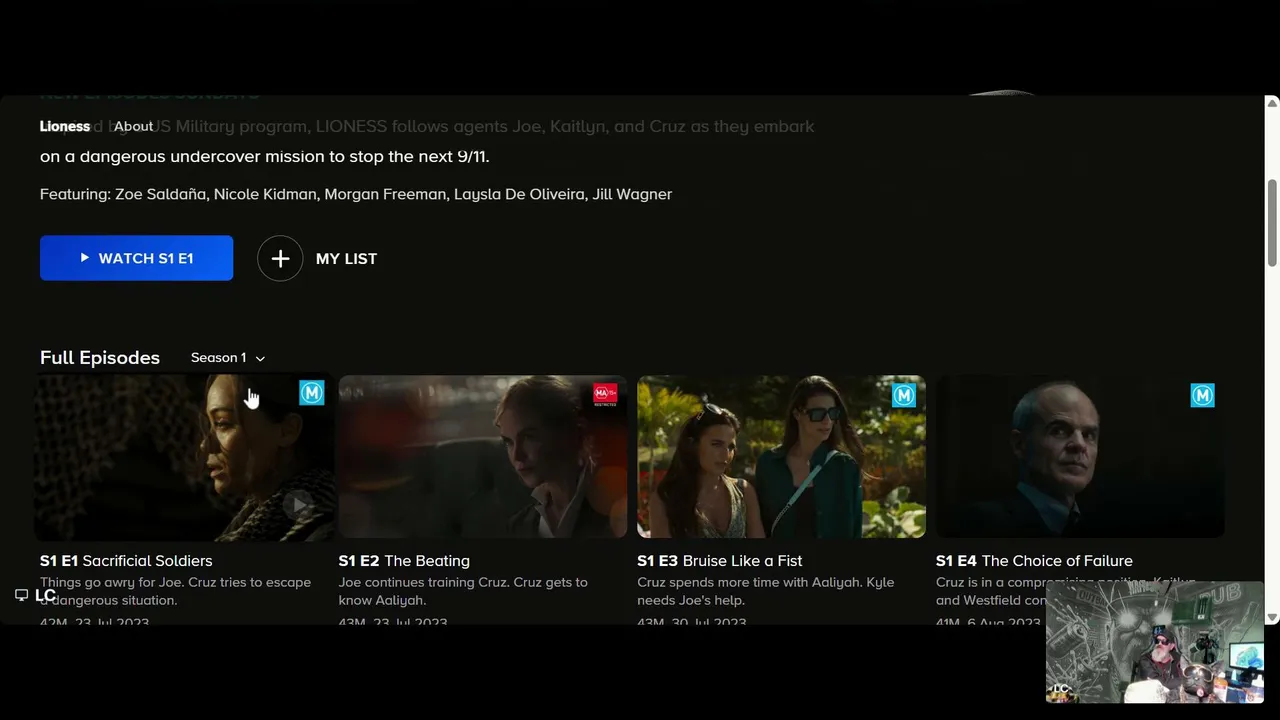Click the M rating badge on Sacrificial Soldiers
This screenshot has width=1280, height=720.
pyautogui.click(x=312, y=393)
